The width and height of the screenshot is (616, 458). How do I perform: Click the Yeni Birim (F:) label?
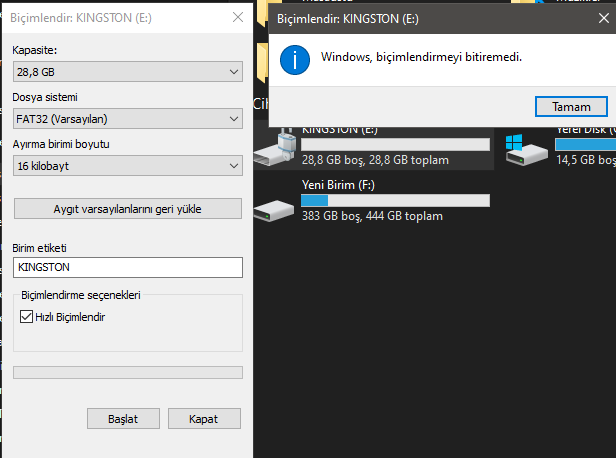click(338, 185)
